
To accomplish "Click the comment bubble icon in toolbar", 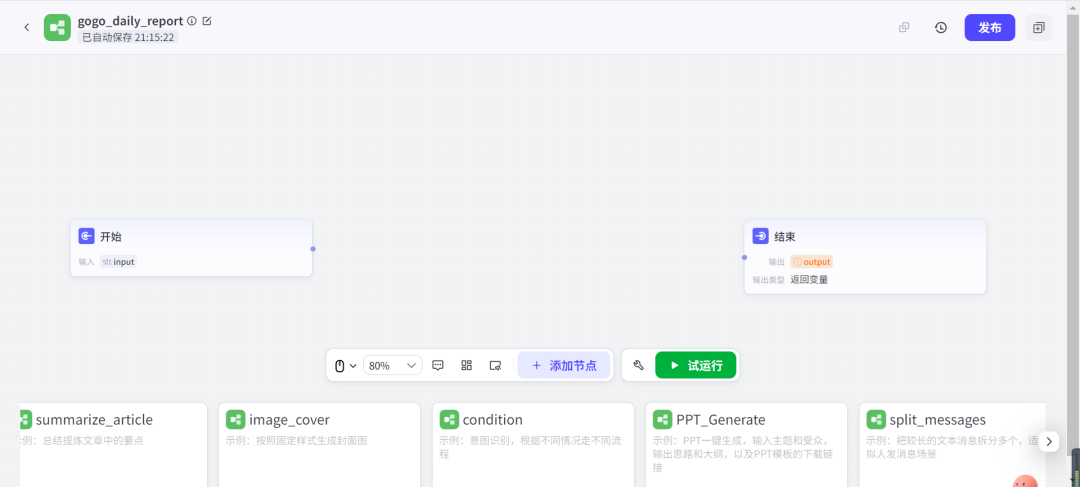I will 437,366.
